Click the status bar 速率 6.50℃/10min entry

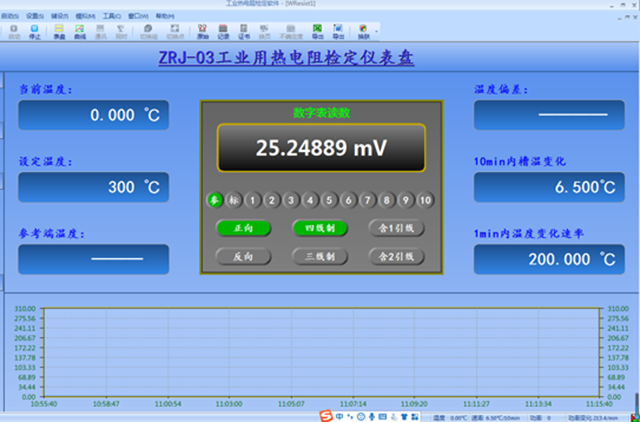496,418
